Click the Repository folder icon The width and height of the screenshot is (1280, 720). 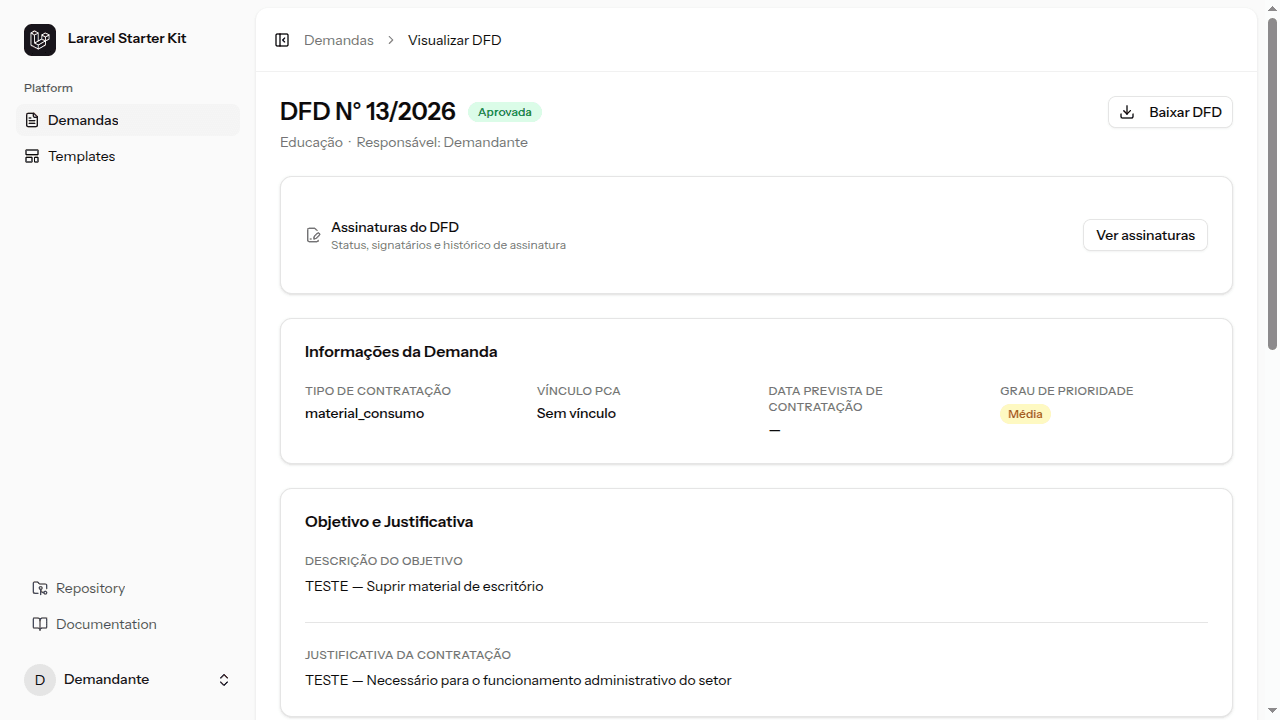[x=40, y=588]
